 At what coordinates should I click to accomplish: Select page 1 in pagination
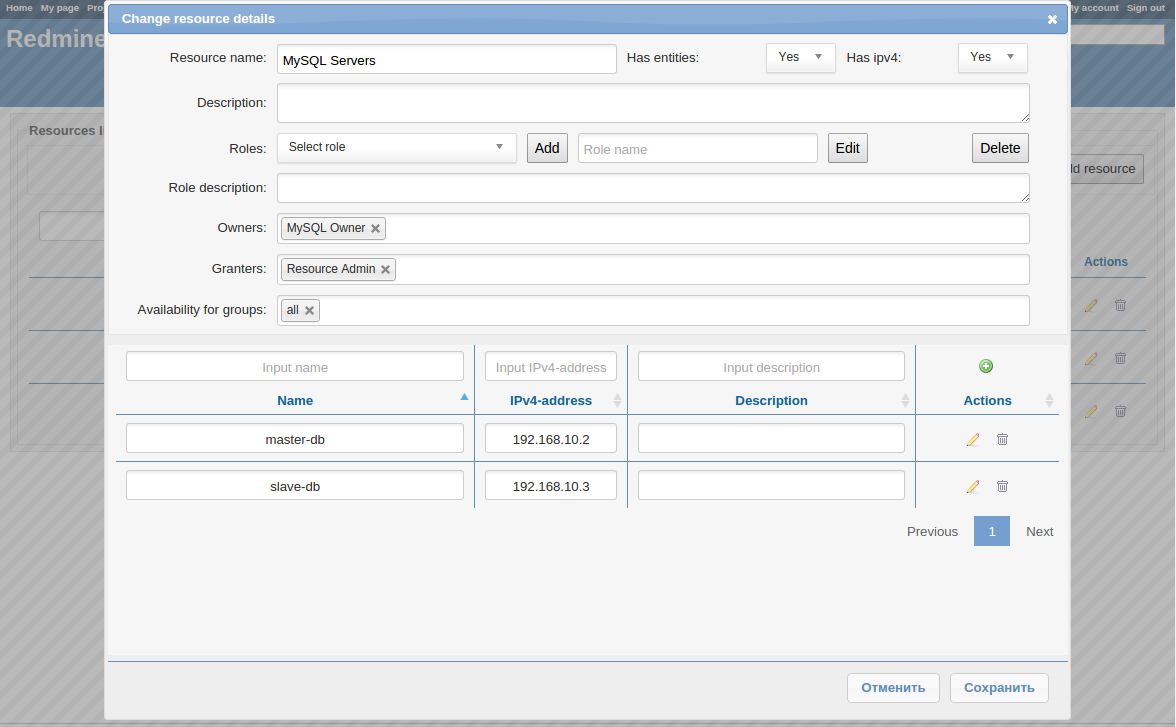coord(992,531)
